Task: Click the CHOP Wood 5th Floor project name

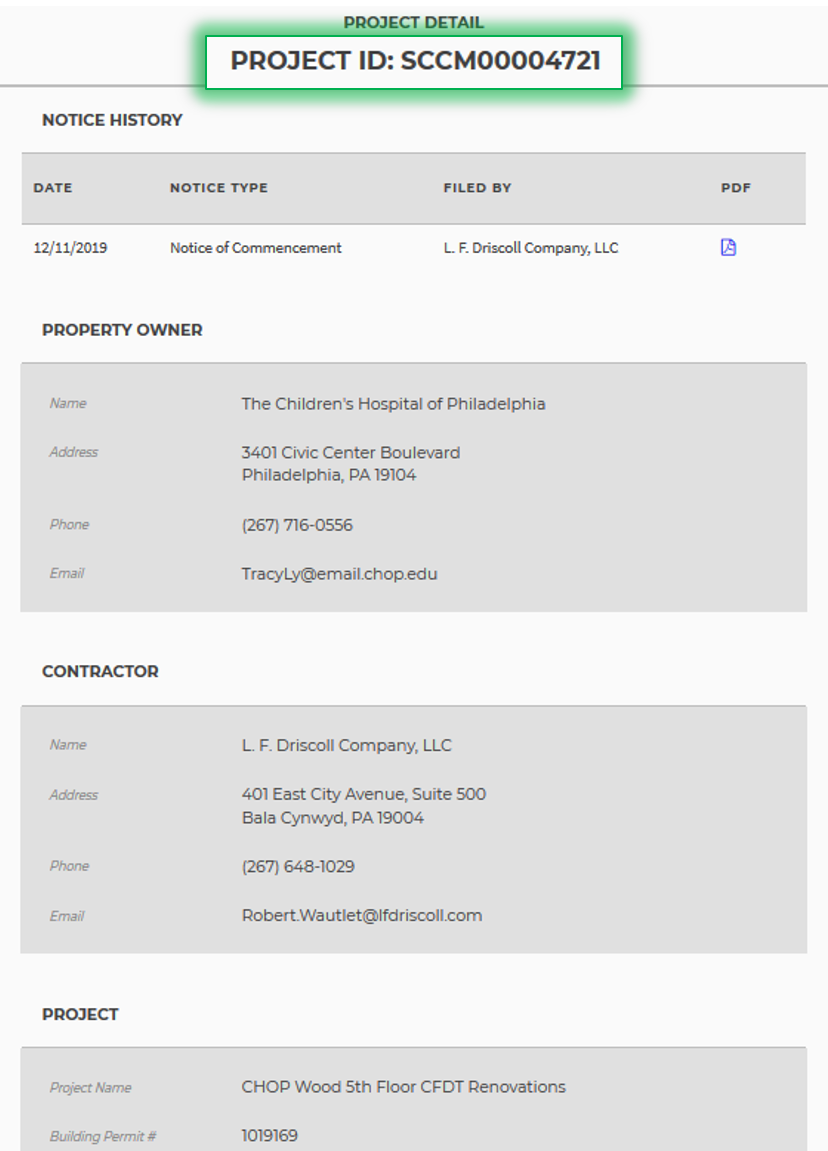Action: 403,1087
